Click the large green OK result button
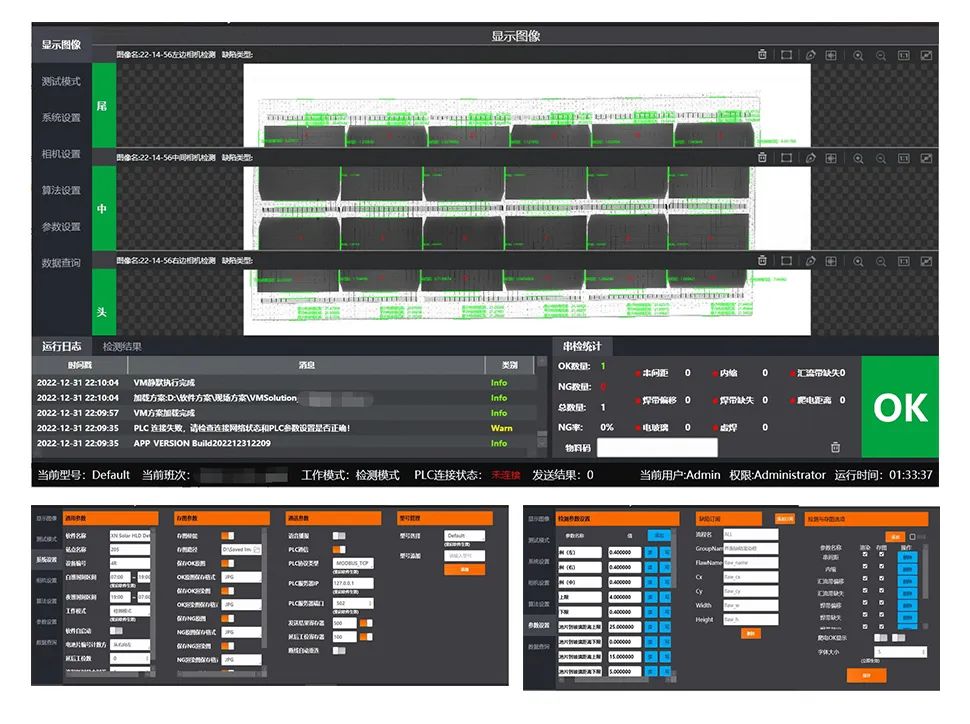970x724 pixels. (899, 408)
